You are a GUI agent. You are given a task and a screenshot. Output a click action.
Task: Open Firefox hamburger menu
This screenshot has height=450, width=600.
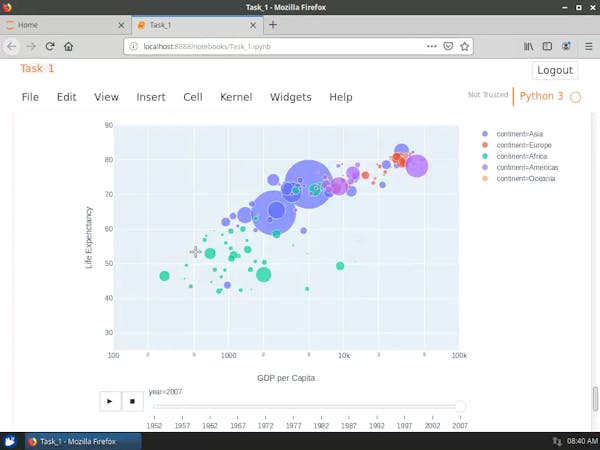point(589,46)
